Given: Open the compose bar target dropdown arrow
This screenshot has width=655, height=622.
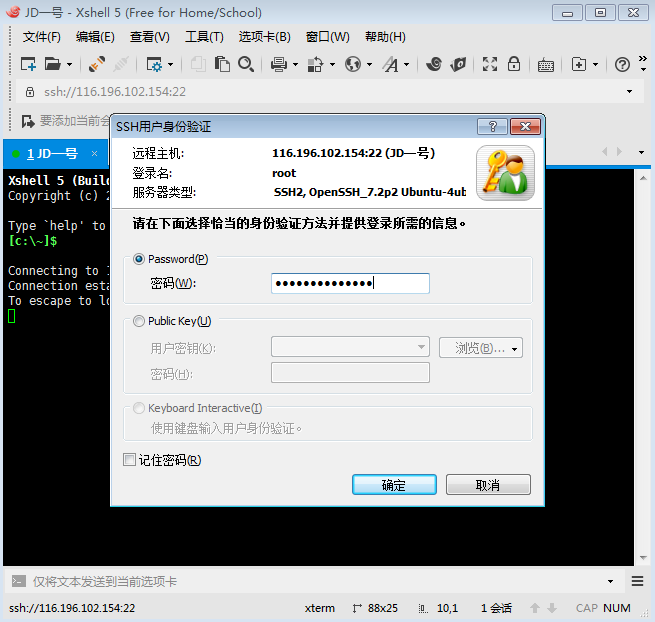Looking at the screenshot, I should tap(610, 581).
